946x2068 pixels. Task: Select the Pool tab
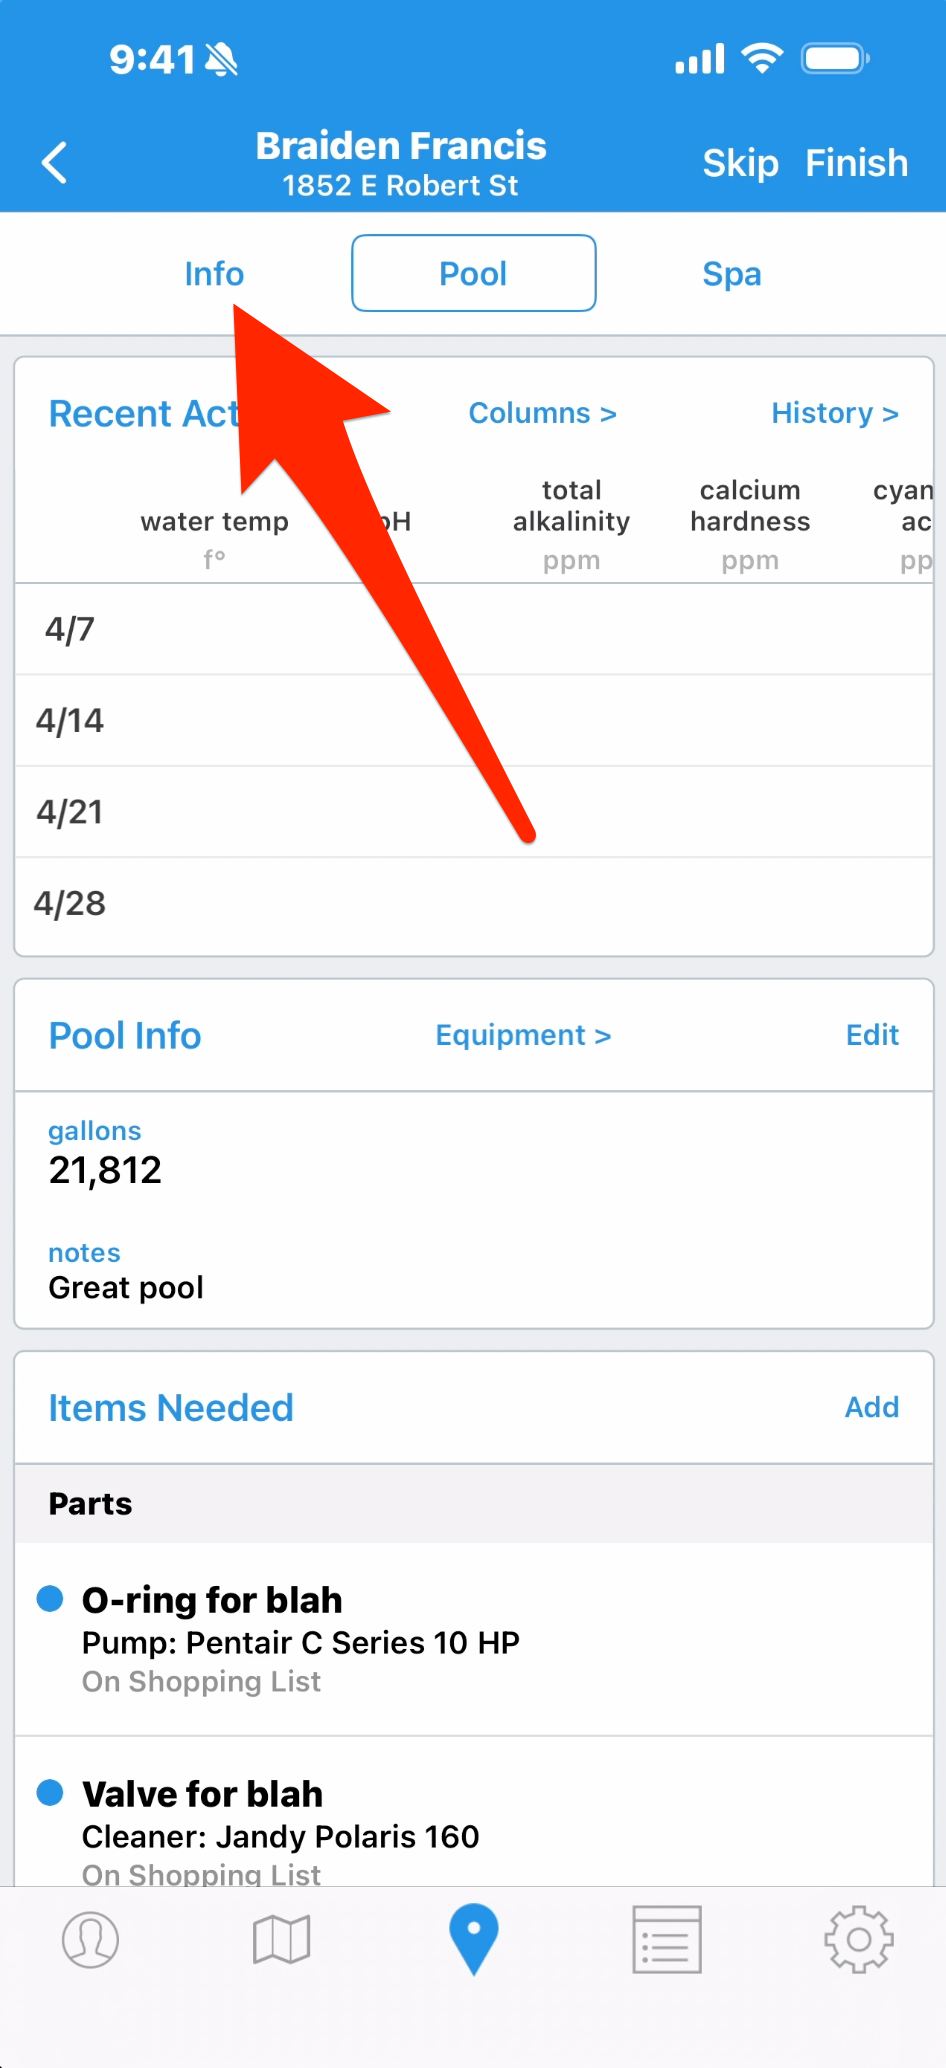pos(474,273)
